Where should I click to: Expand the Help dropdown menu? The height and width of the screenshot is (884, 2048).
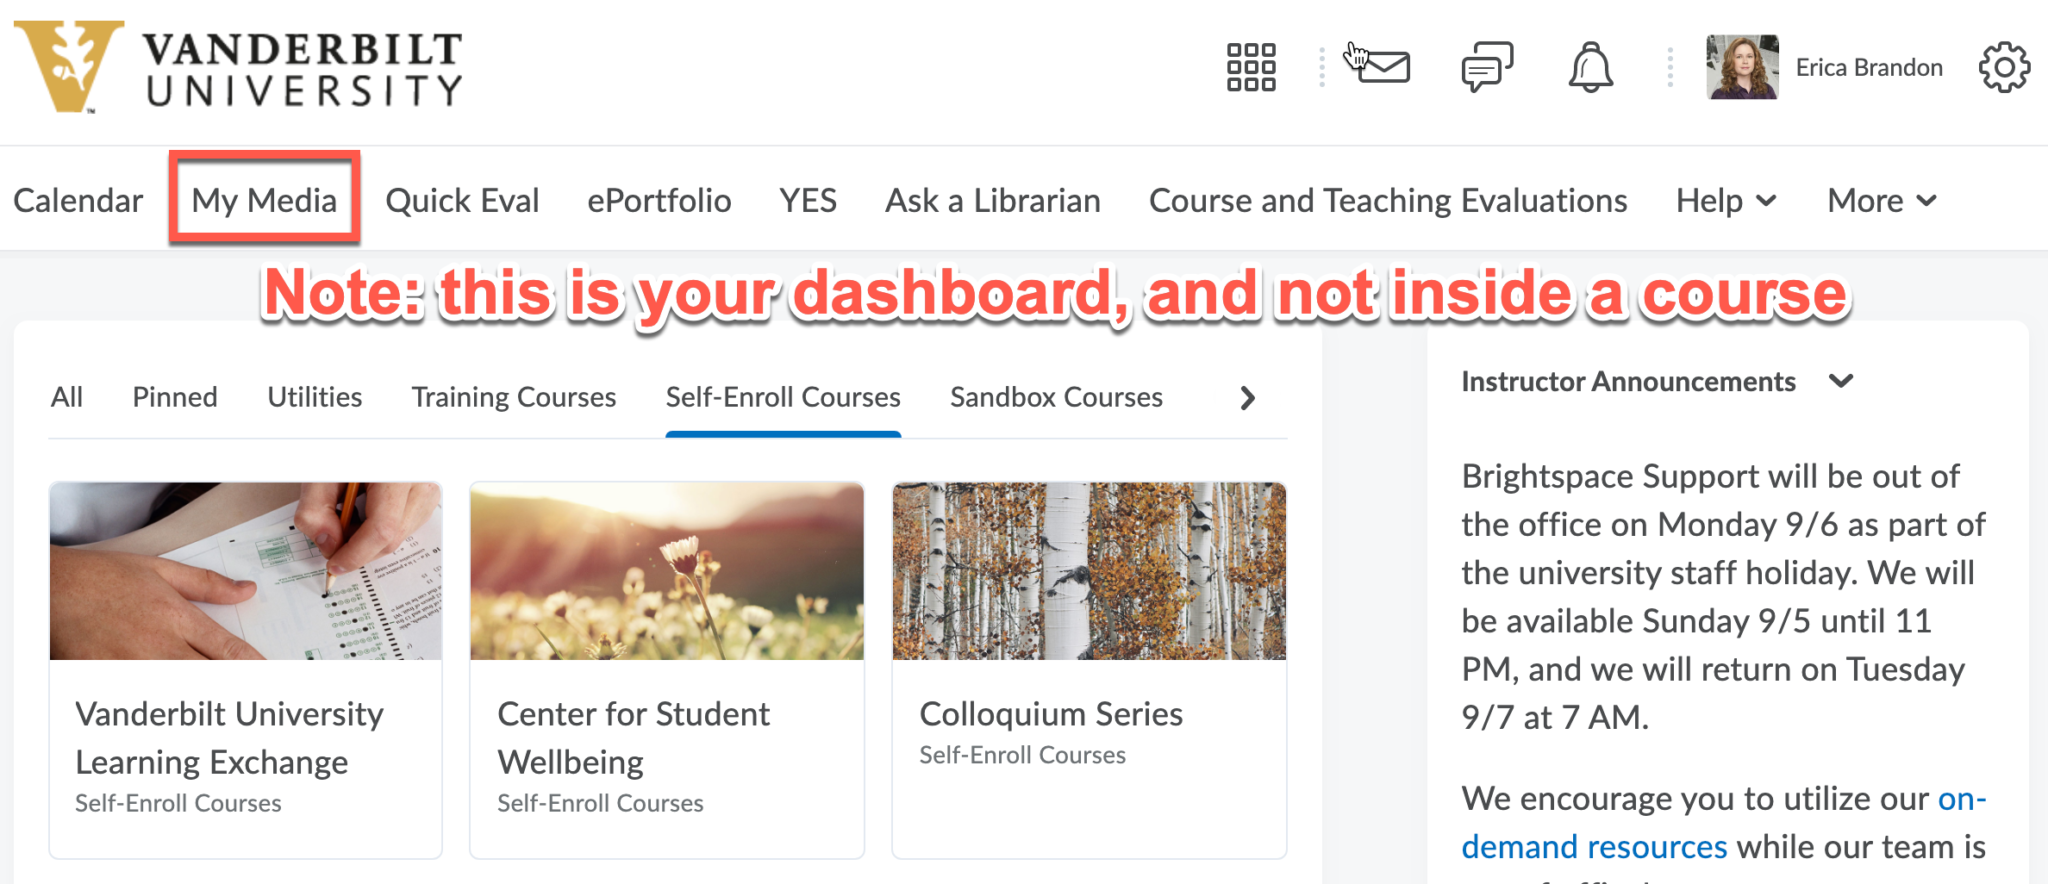[x=1724, y=200]
